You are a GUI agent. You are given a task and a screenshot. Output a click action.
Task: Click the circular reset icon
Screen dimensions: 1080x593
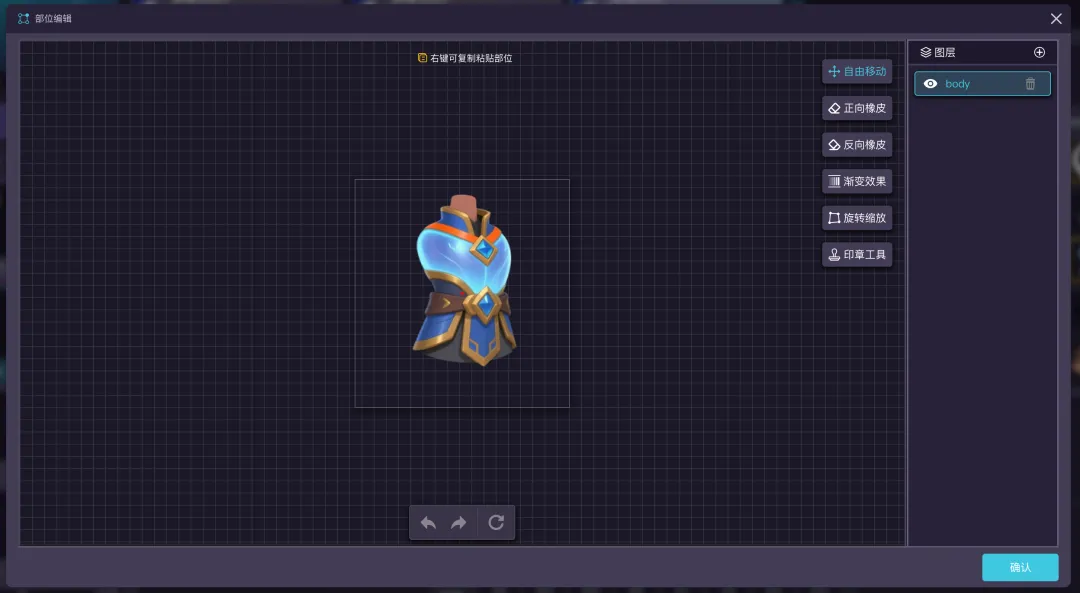pyautogui.click(x=496, y=523)
